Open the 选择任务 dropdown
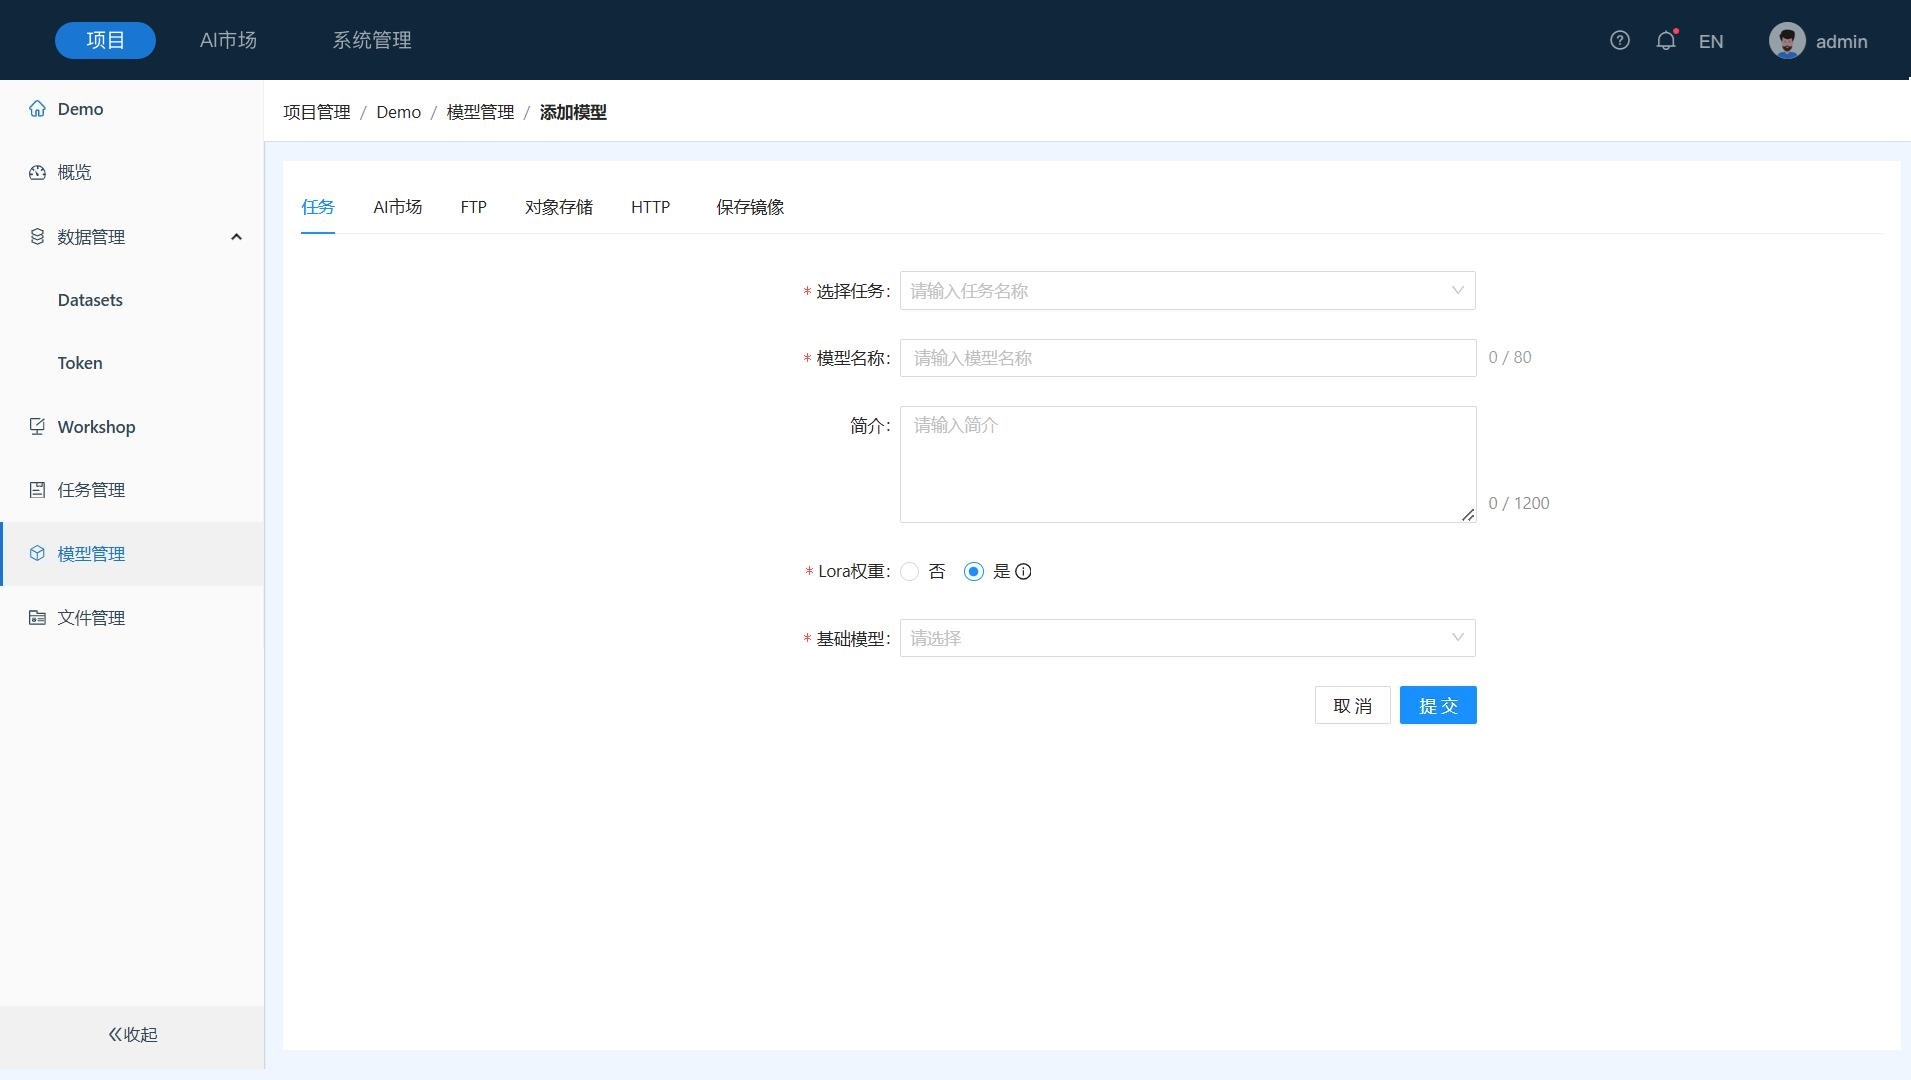 (1187, 291)
